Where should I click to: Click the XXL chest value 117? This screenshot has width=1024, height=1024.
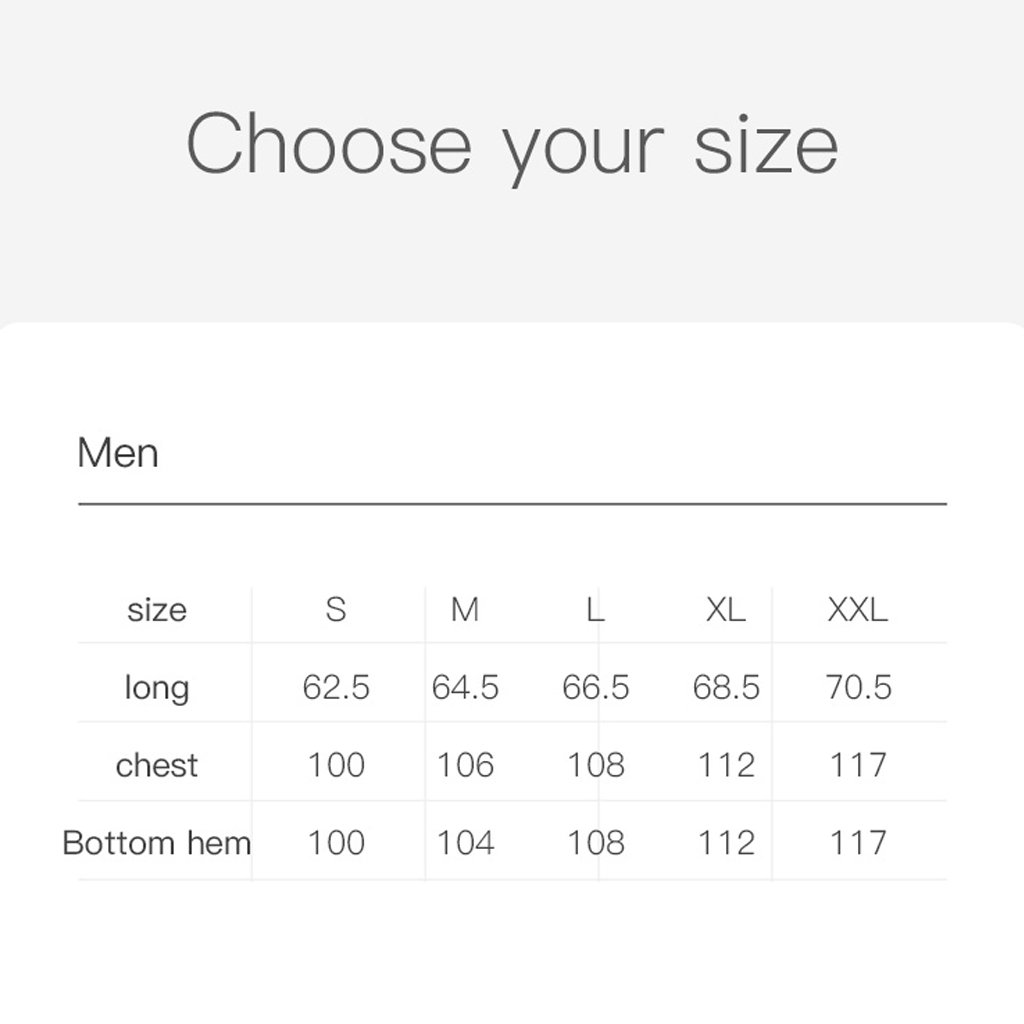(x=858, y=765)
